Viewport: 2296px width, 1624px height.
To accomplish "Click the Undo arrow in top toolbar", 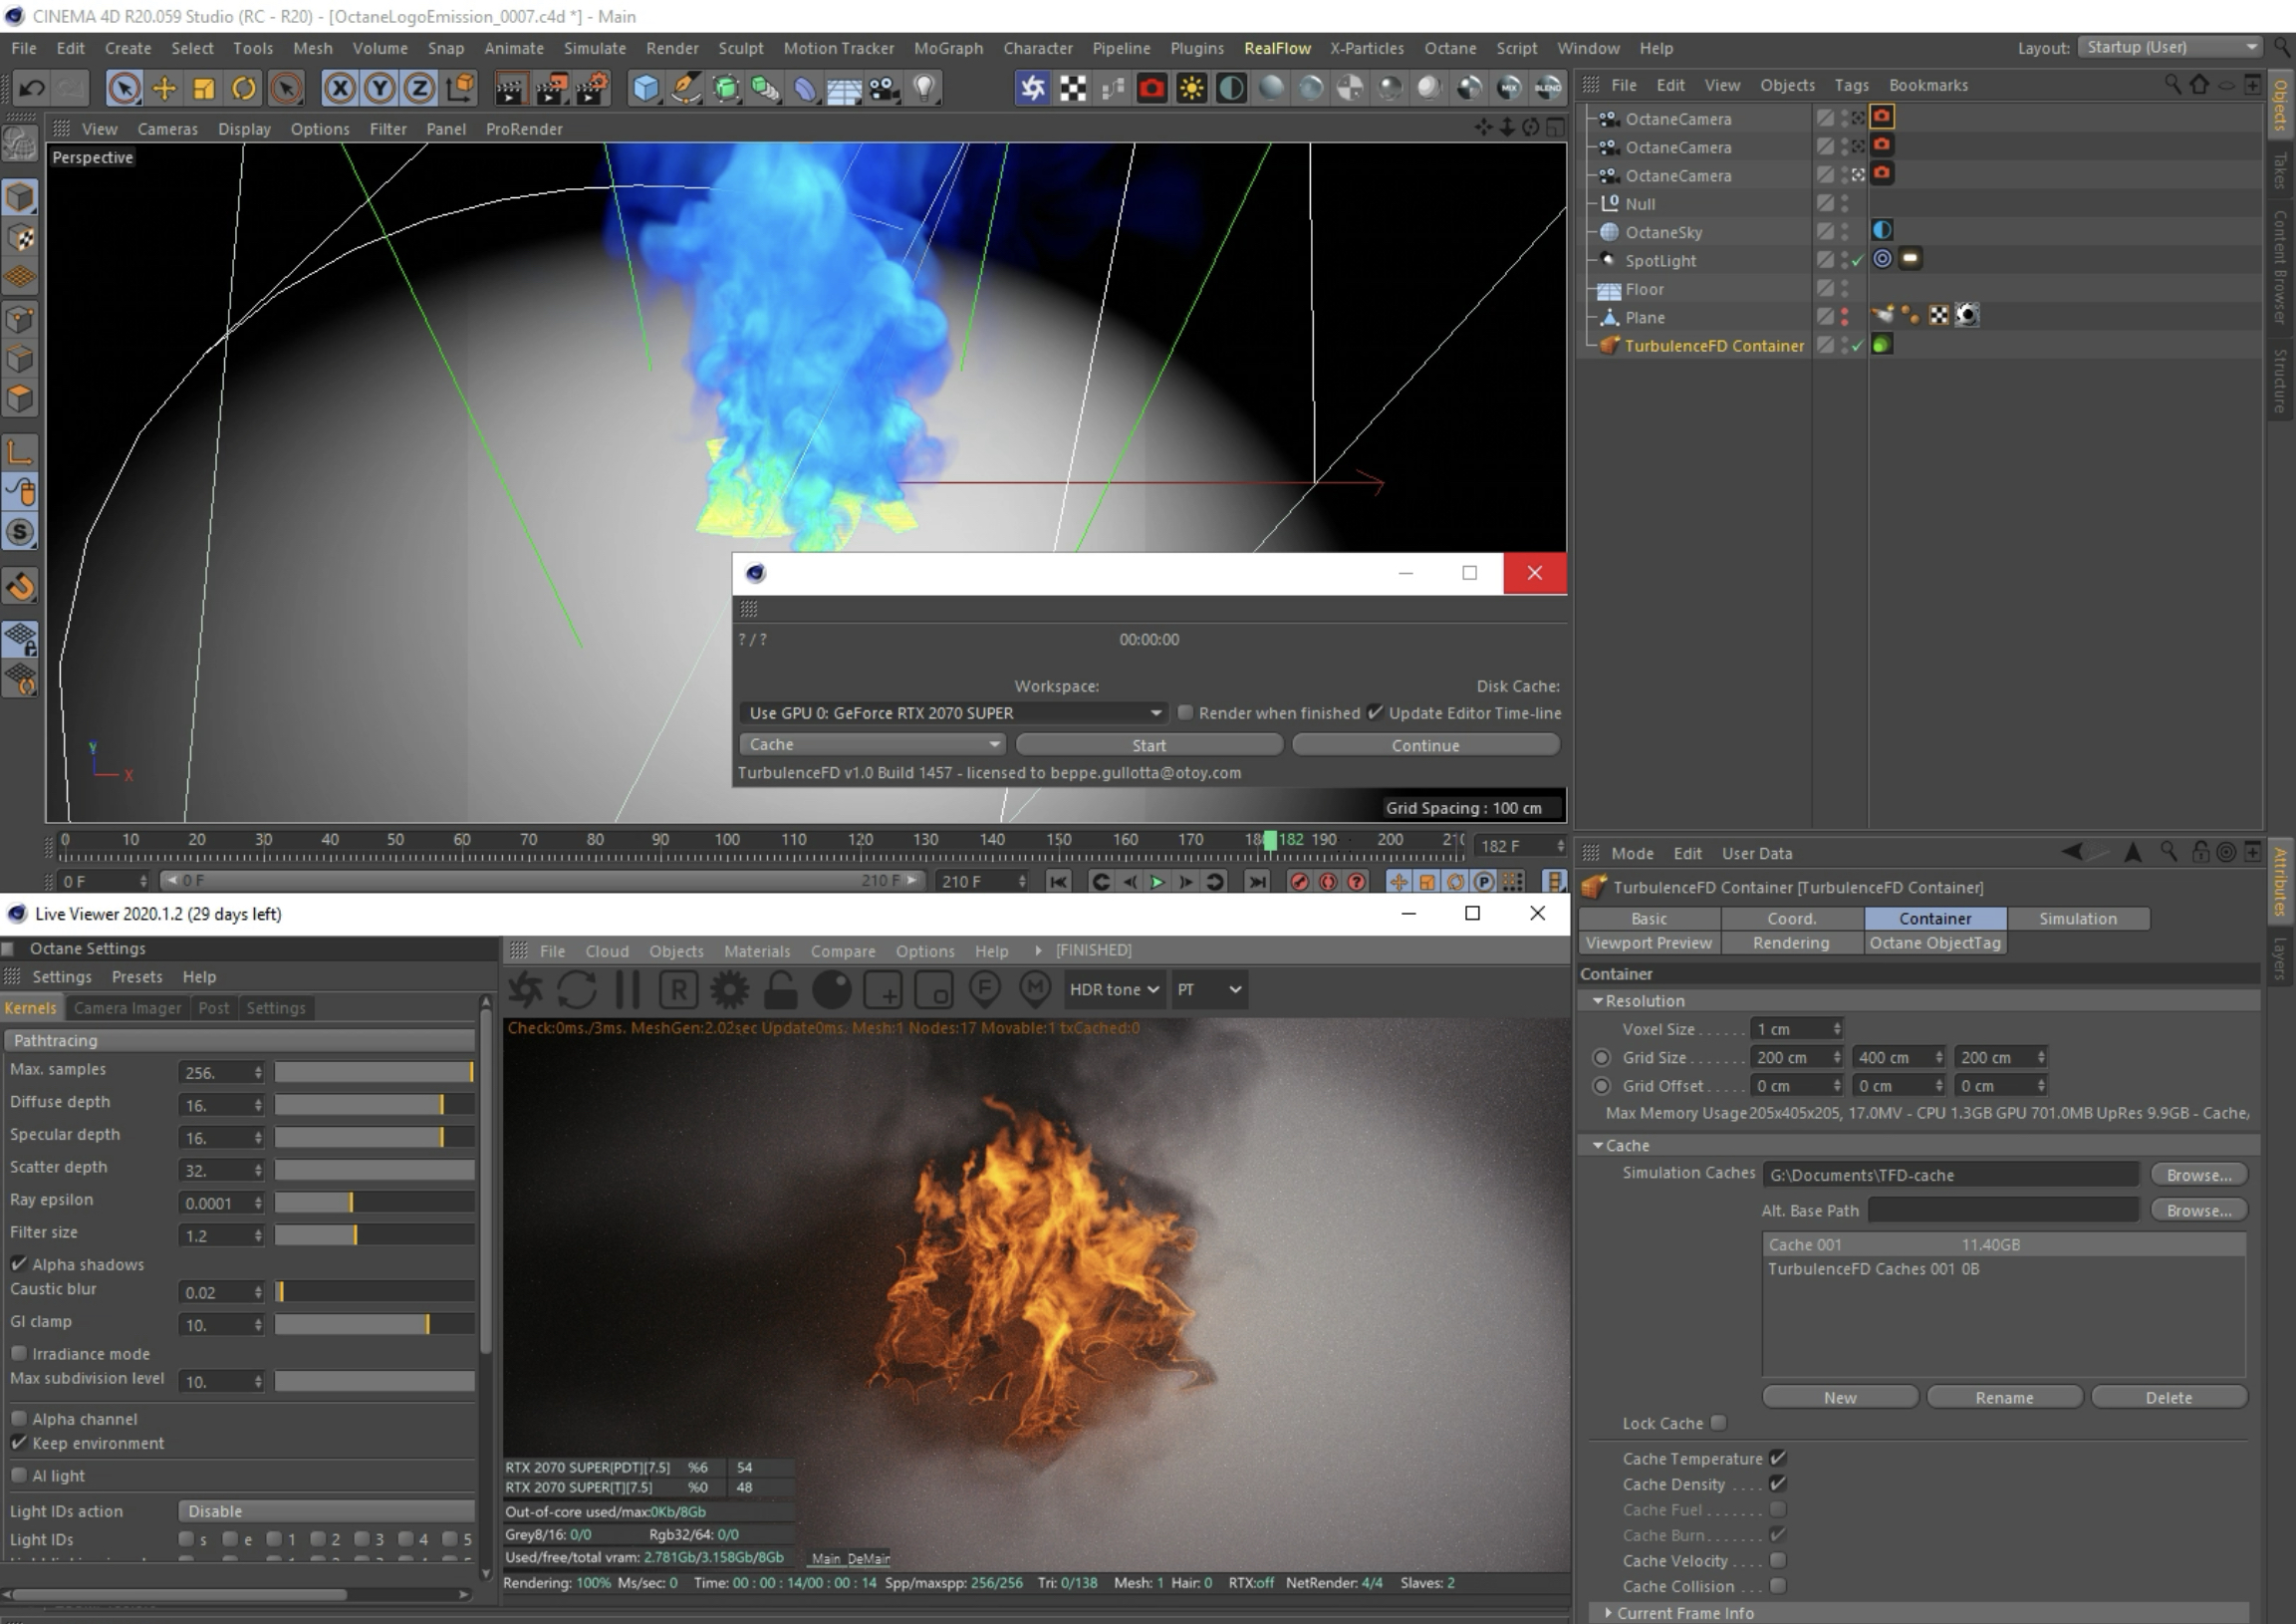I will pyautogui.click(x=32, y=88).
